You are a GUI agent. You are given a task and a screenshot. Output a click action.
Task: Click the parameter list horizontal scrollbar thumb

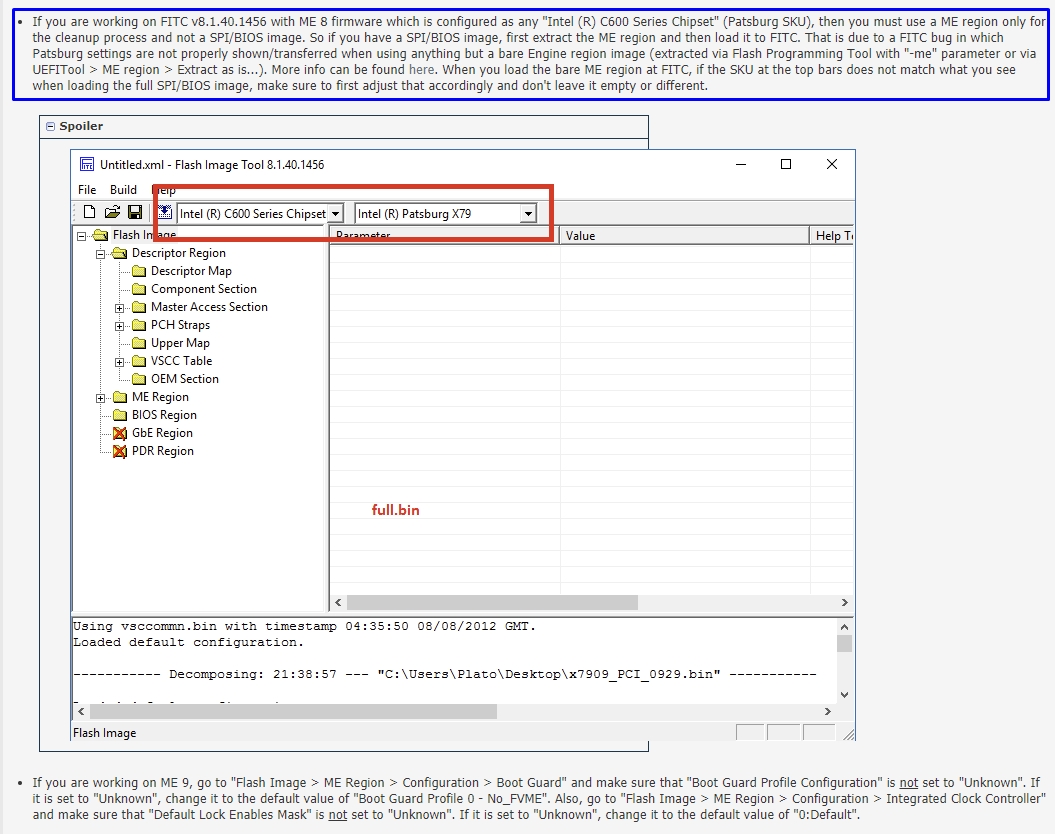click(493, 603)
